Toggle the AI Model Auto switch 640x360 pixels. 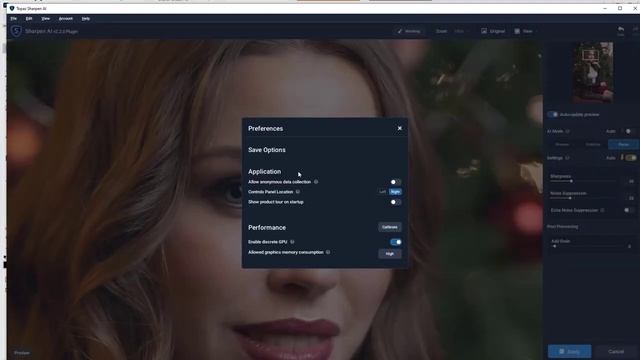pyautogui.click(x=630, y=131)
